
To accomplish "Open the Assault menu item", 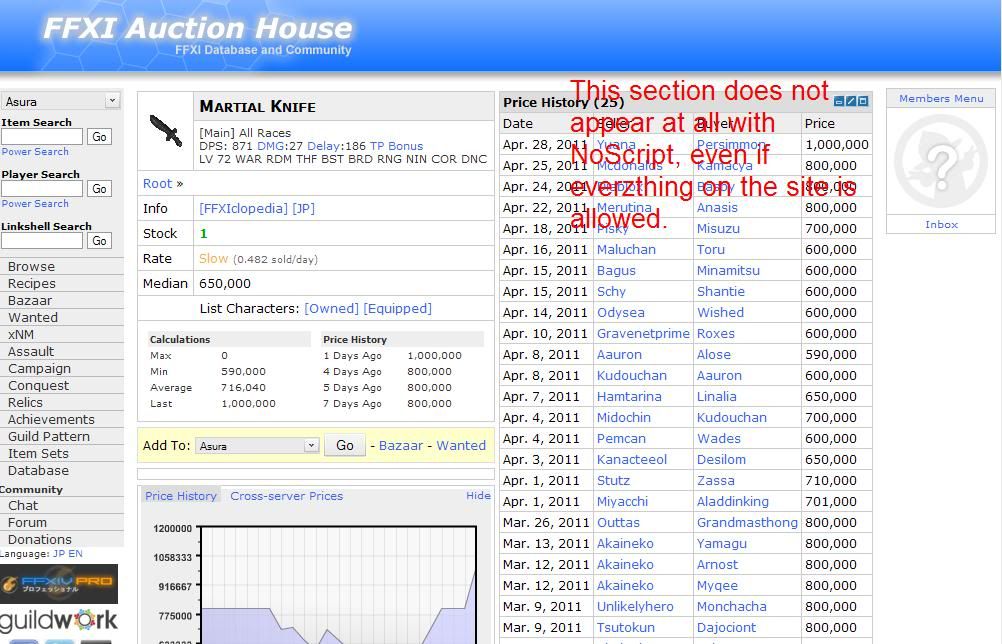I will [x=31, y=351].
